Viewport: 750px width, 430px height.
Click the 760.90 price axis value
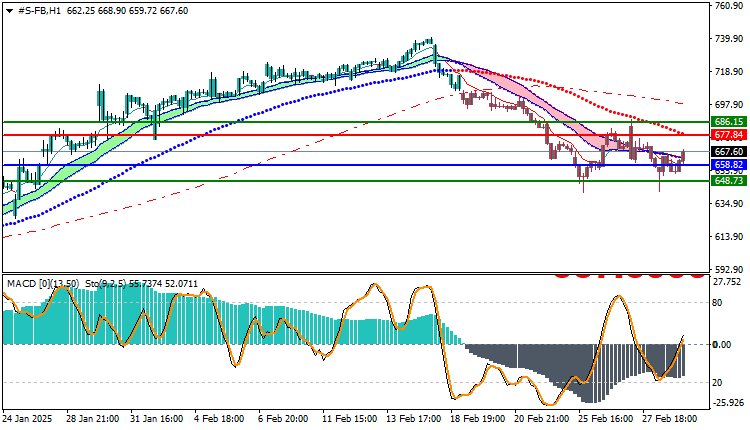(728, 6)
